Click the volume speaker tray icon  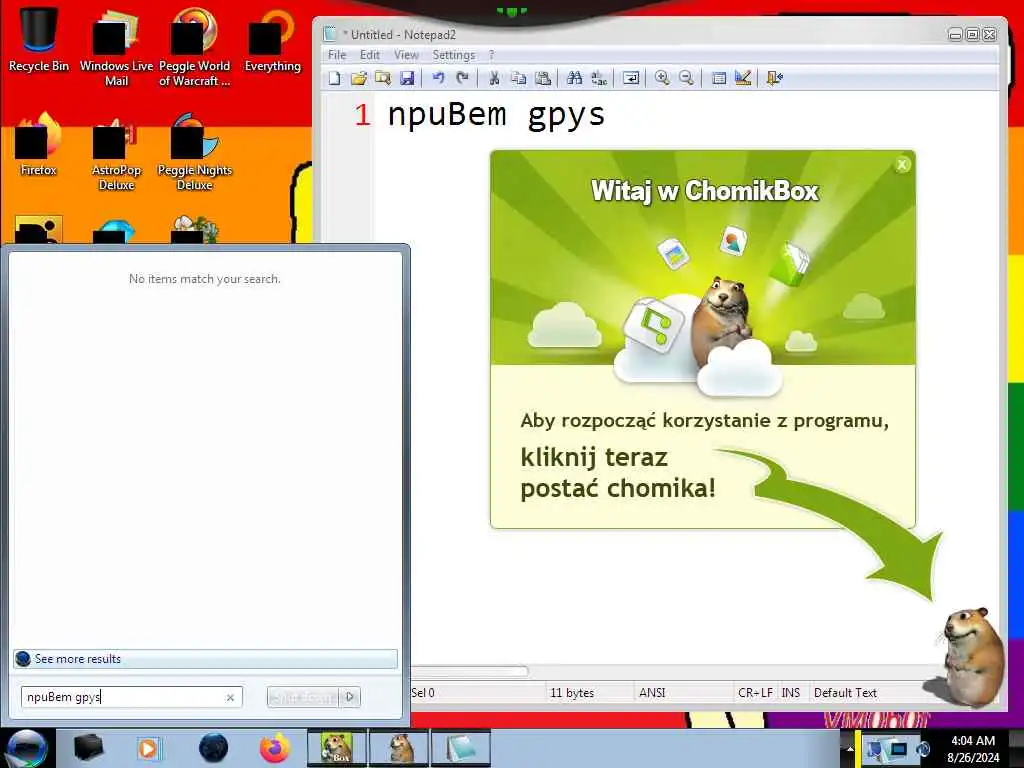[922, 749]
